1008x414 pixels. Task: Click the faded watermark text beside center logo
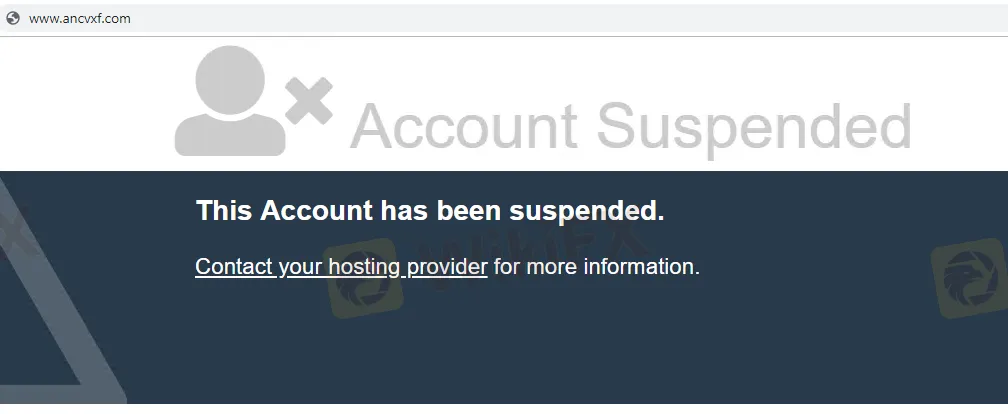(534, 251)
